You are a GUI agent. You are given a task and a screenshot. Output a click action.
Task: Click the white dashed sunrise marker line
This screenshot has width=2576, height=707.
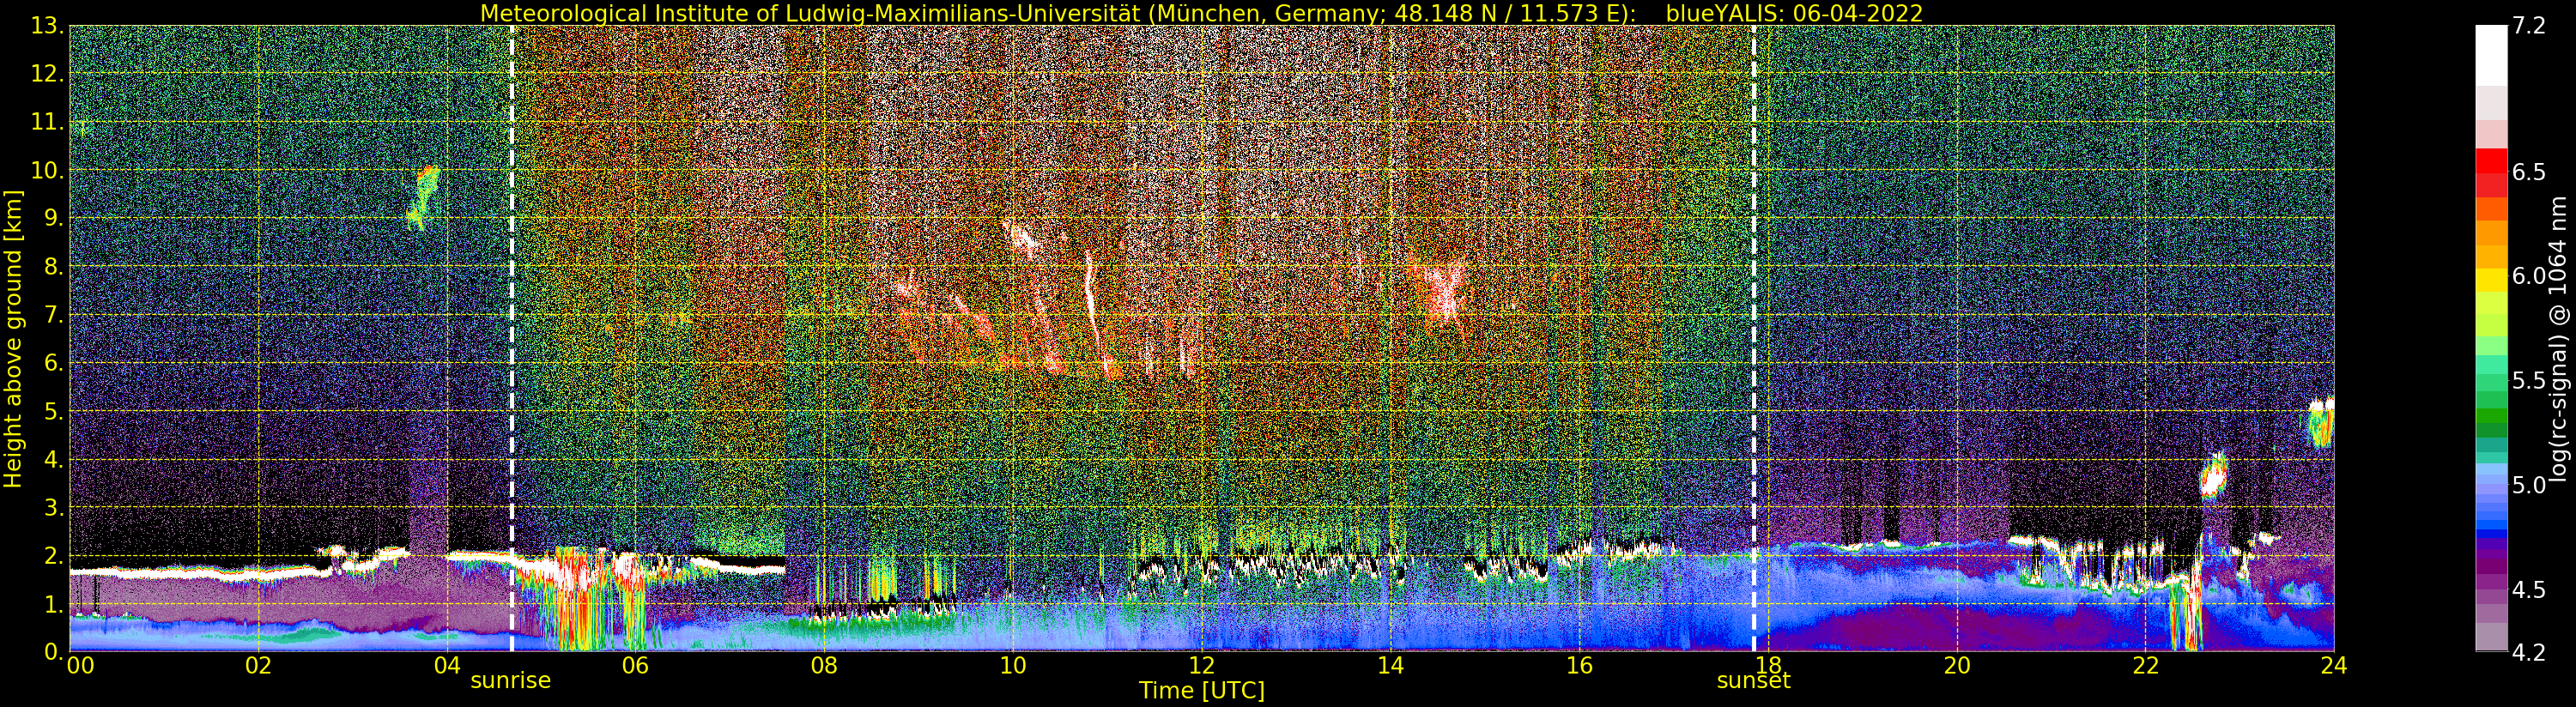point(512,338)
